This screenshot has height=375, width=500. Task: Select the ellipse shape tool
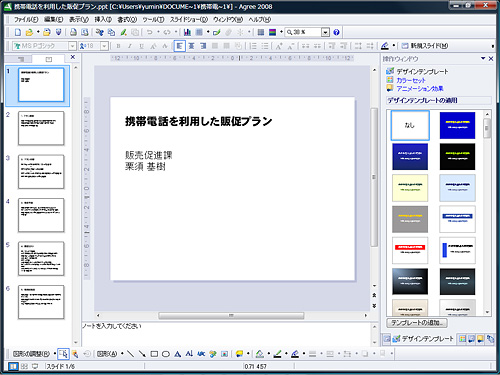coord(166,354)
